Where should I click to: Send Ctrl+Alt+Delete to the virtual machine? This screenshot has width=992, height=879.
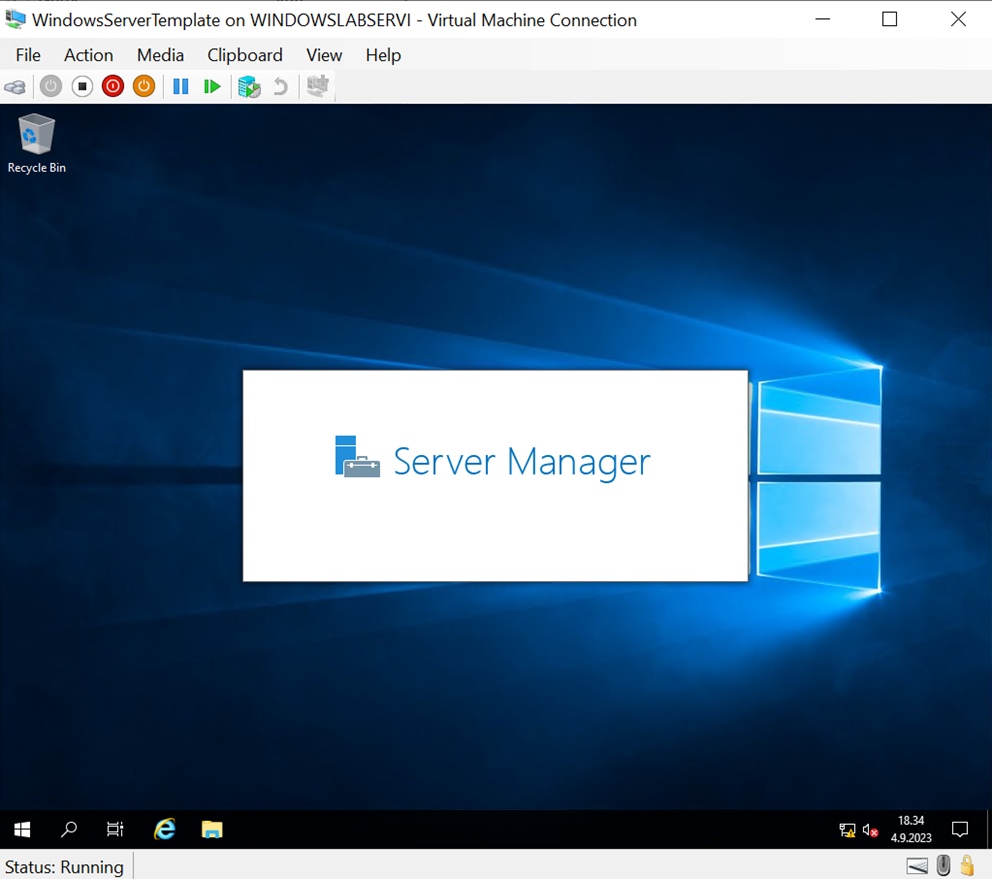pos(15,86)
